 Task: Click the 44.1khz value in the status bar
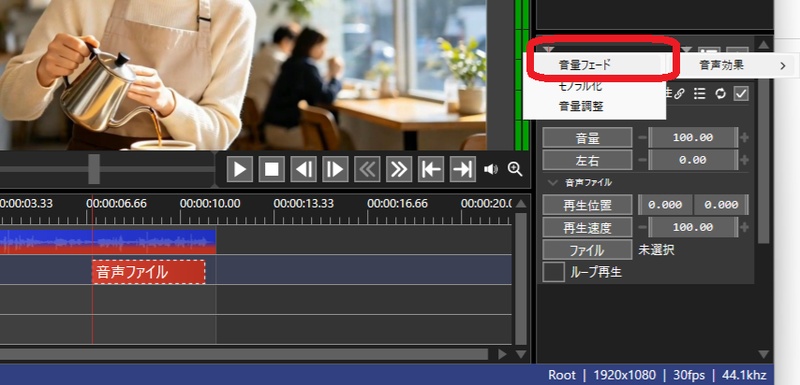[x=744, y=375]
